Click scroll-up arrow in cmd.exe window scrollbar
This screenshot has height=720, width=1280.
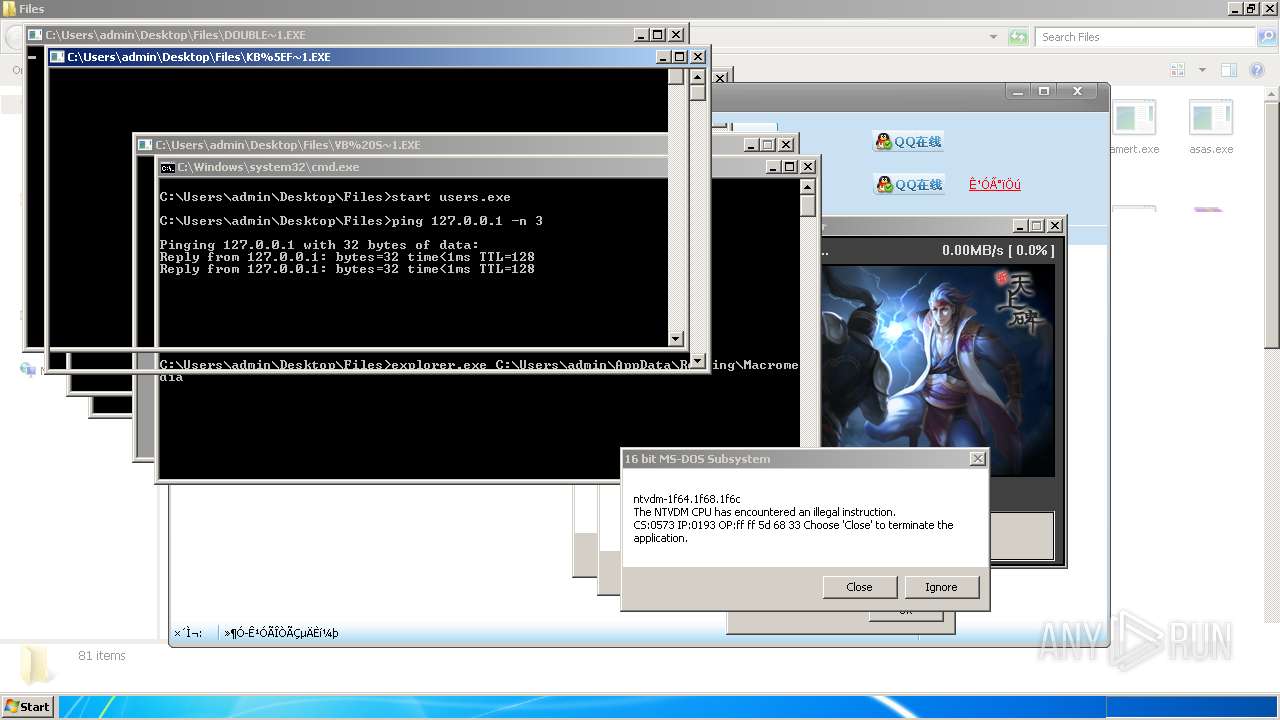tap(808, 187)
